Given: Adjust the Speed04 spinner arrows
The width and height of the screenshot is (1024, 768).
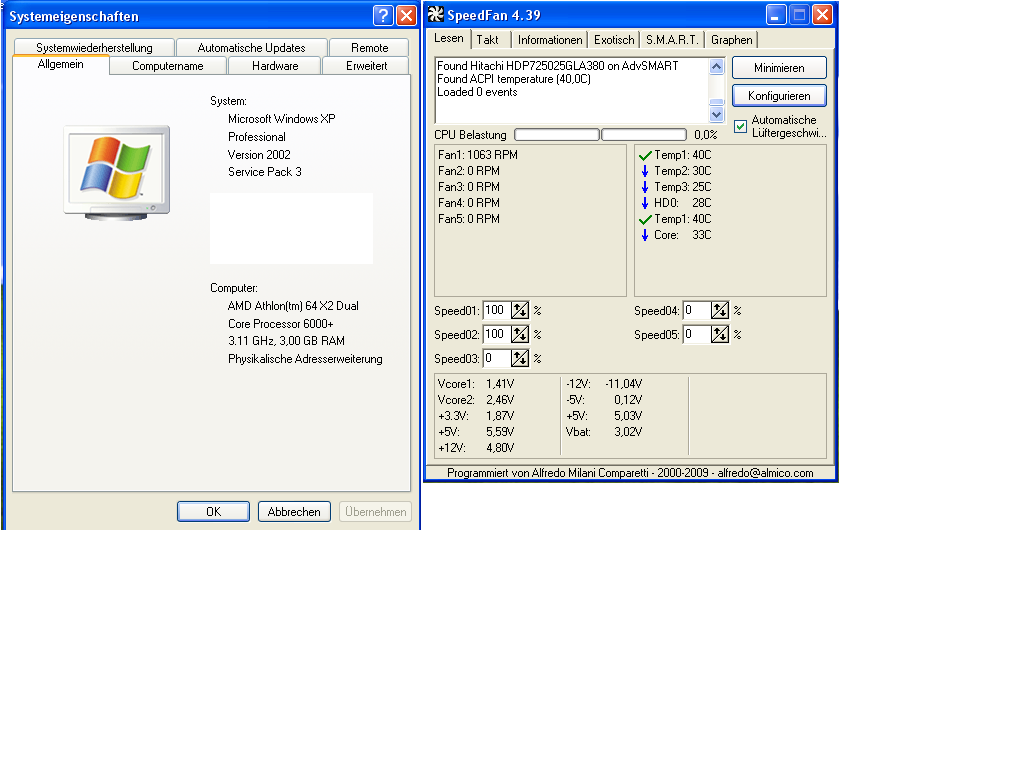Looking at the screenshot, I should coord(720,310).
